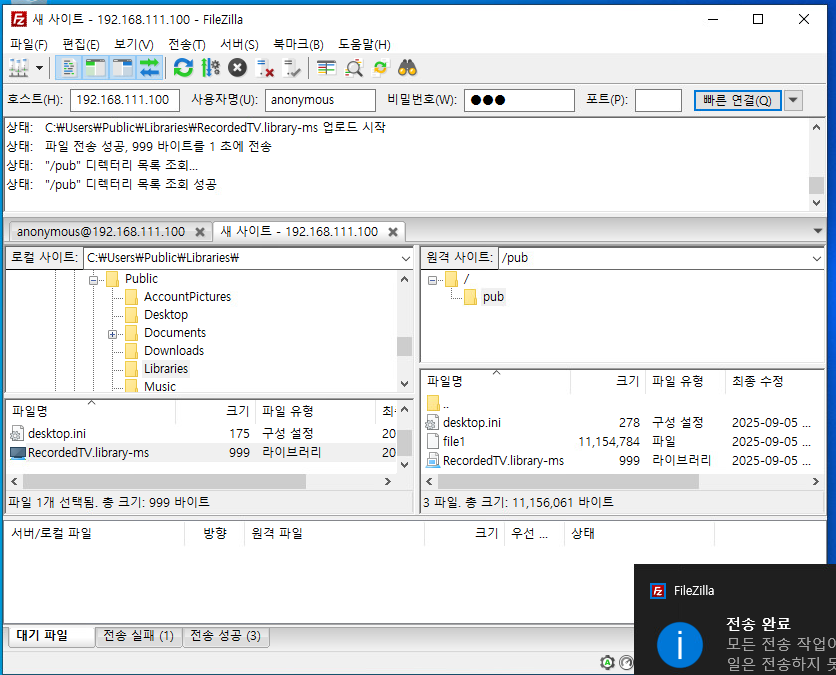Switch to 대기 파일 queue tab

(51, 636)
